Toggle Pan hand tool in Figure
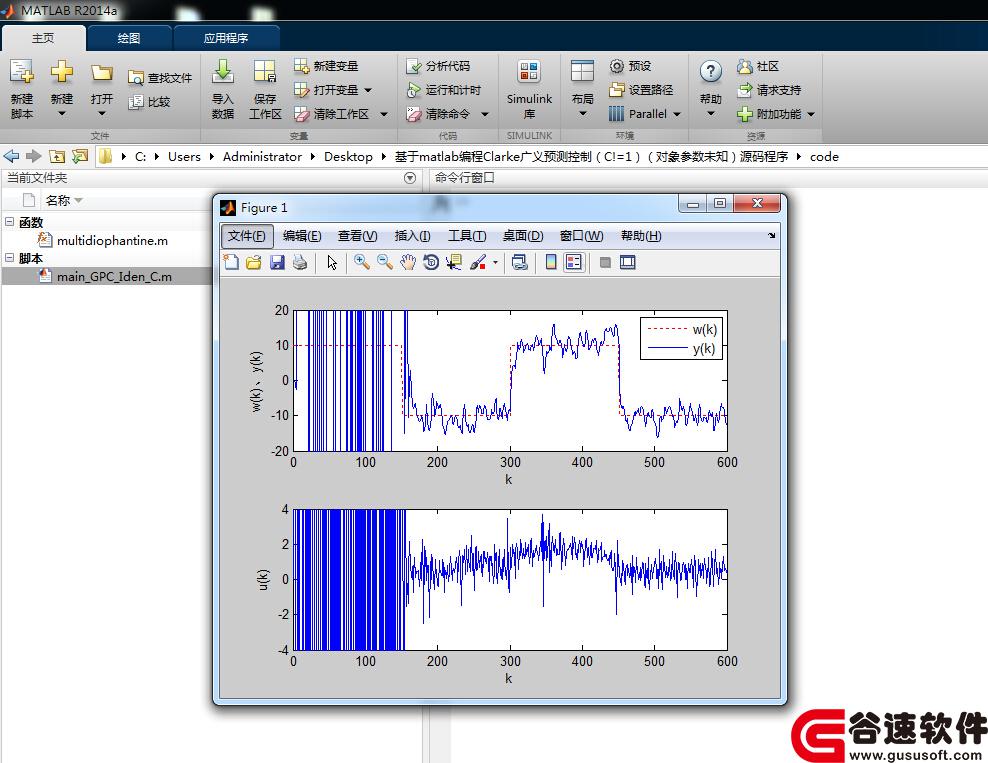The height and width of the screenshot is (763, 988). click(x=408, y=262)
